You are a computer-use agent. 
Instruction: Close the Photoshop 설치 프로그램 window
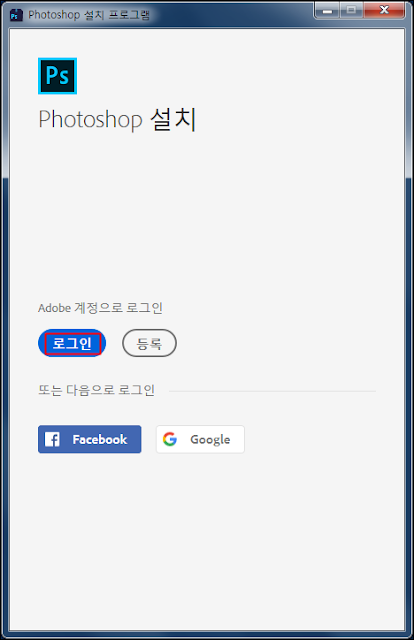[384, 11]
